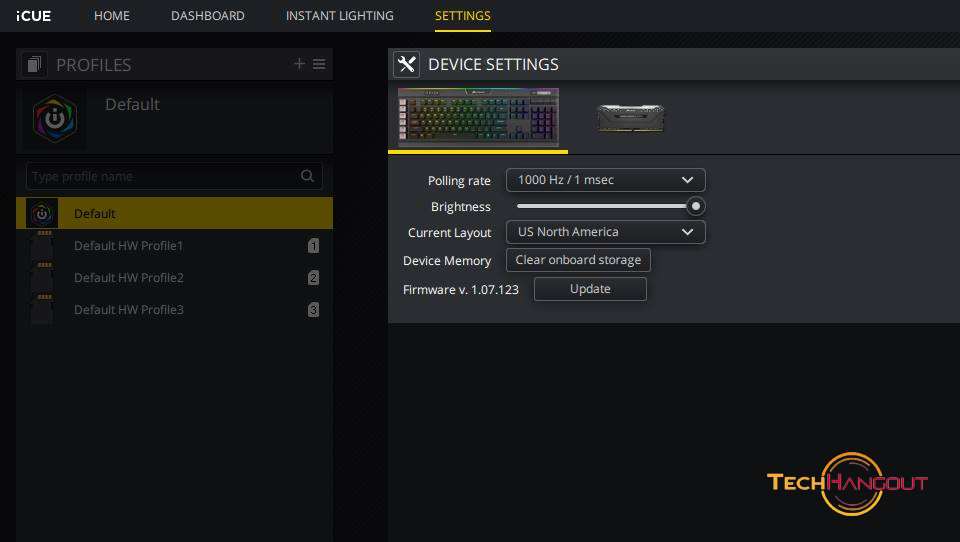
Task: Click the Default profile row's small icon
Action: (42, 213)
